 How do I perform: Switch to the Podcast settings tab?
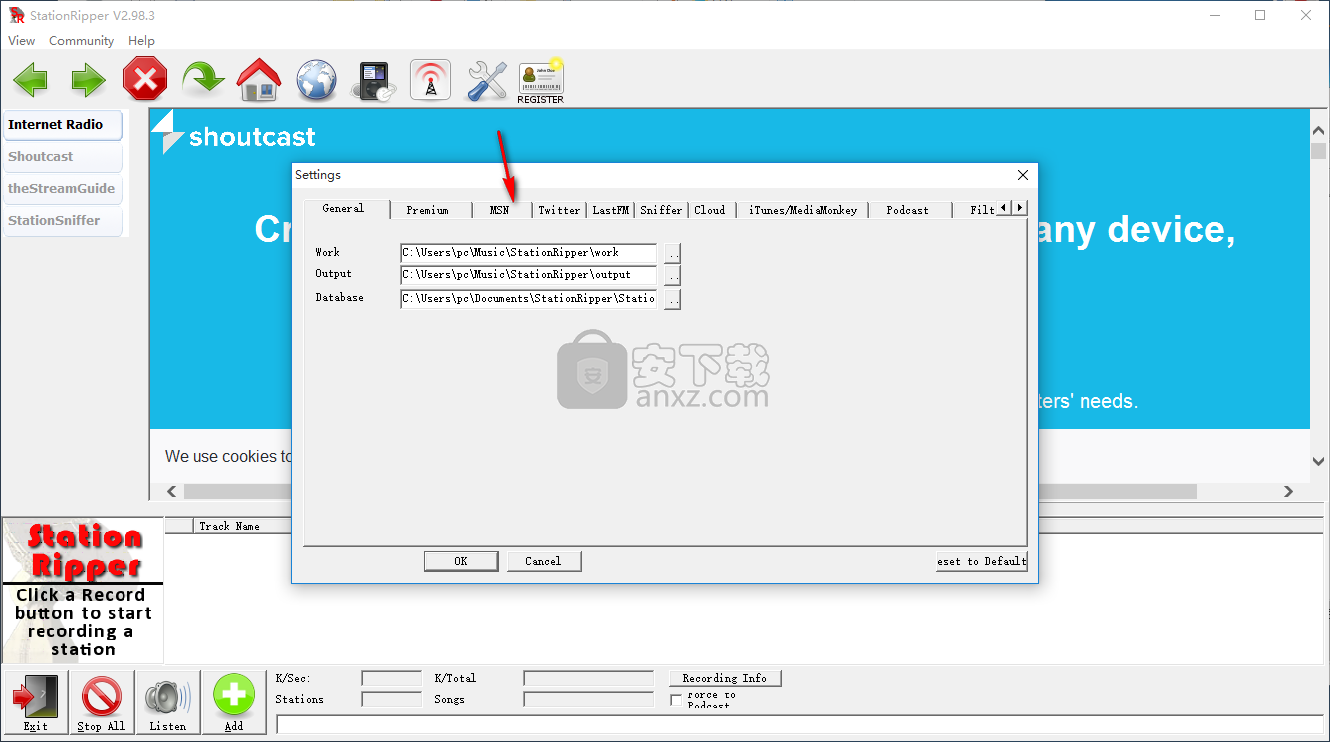(x=907, y=210)
